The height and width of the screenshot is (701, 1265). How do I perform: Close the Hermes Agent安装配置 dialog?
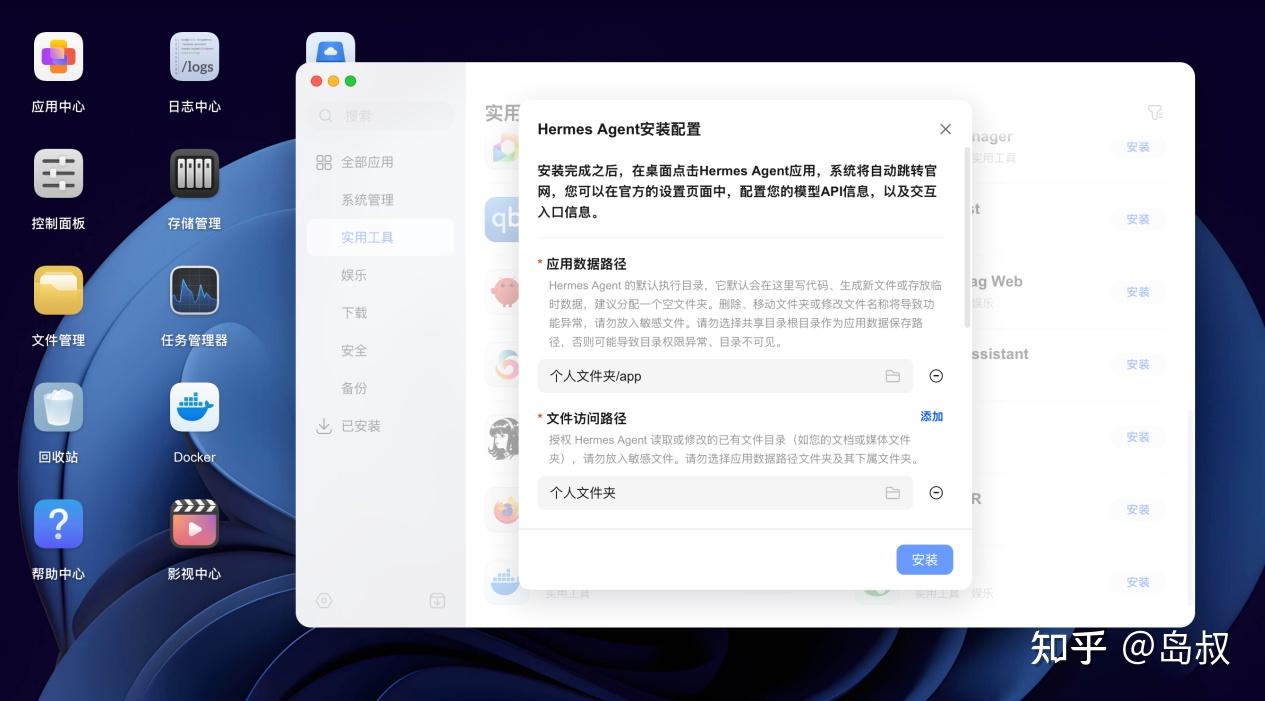[945, 129]
